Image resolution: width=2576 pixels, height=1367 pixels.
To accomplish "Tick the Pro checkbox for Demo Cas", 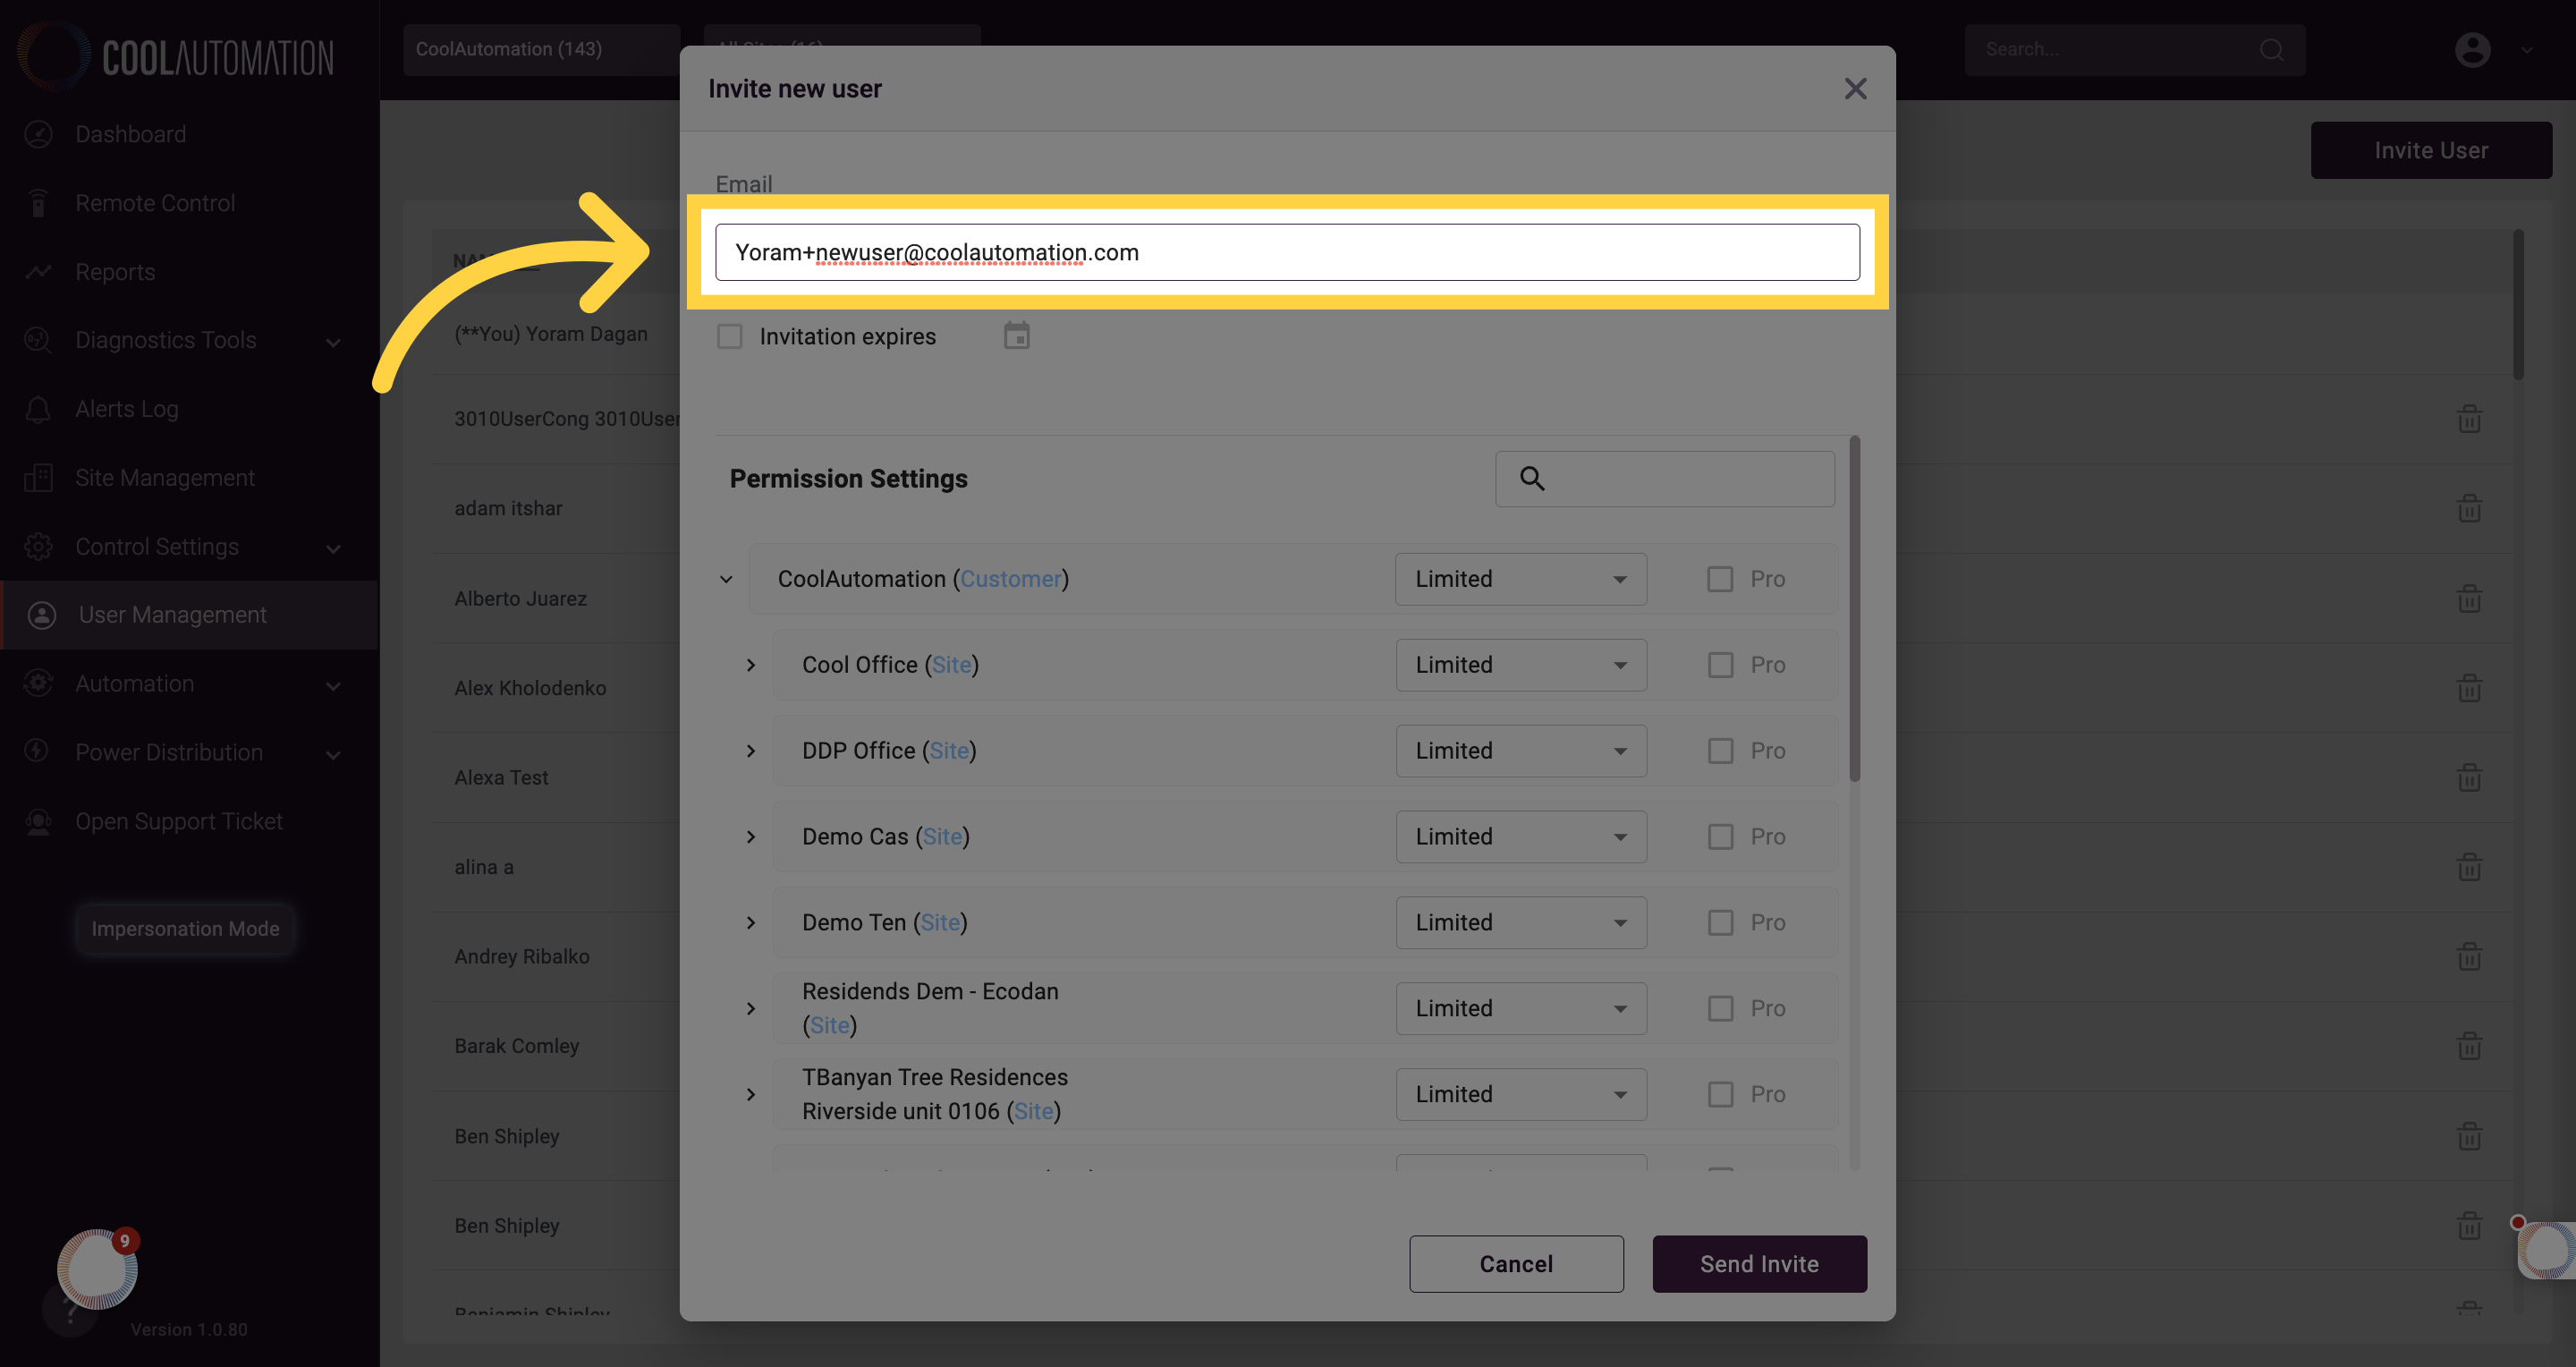I will click(x=1720, y=837).
